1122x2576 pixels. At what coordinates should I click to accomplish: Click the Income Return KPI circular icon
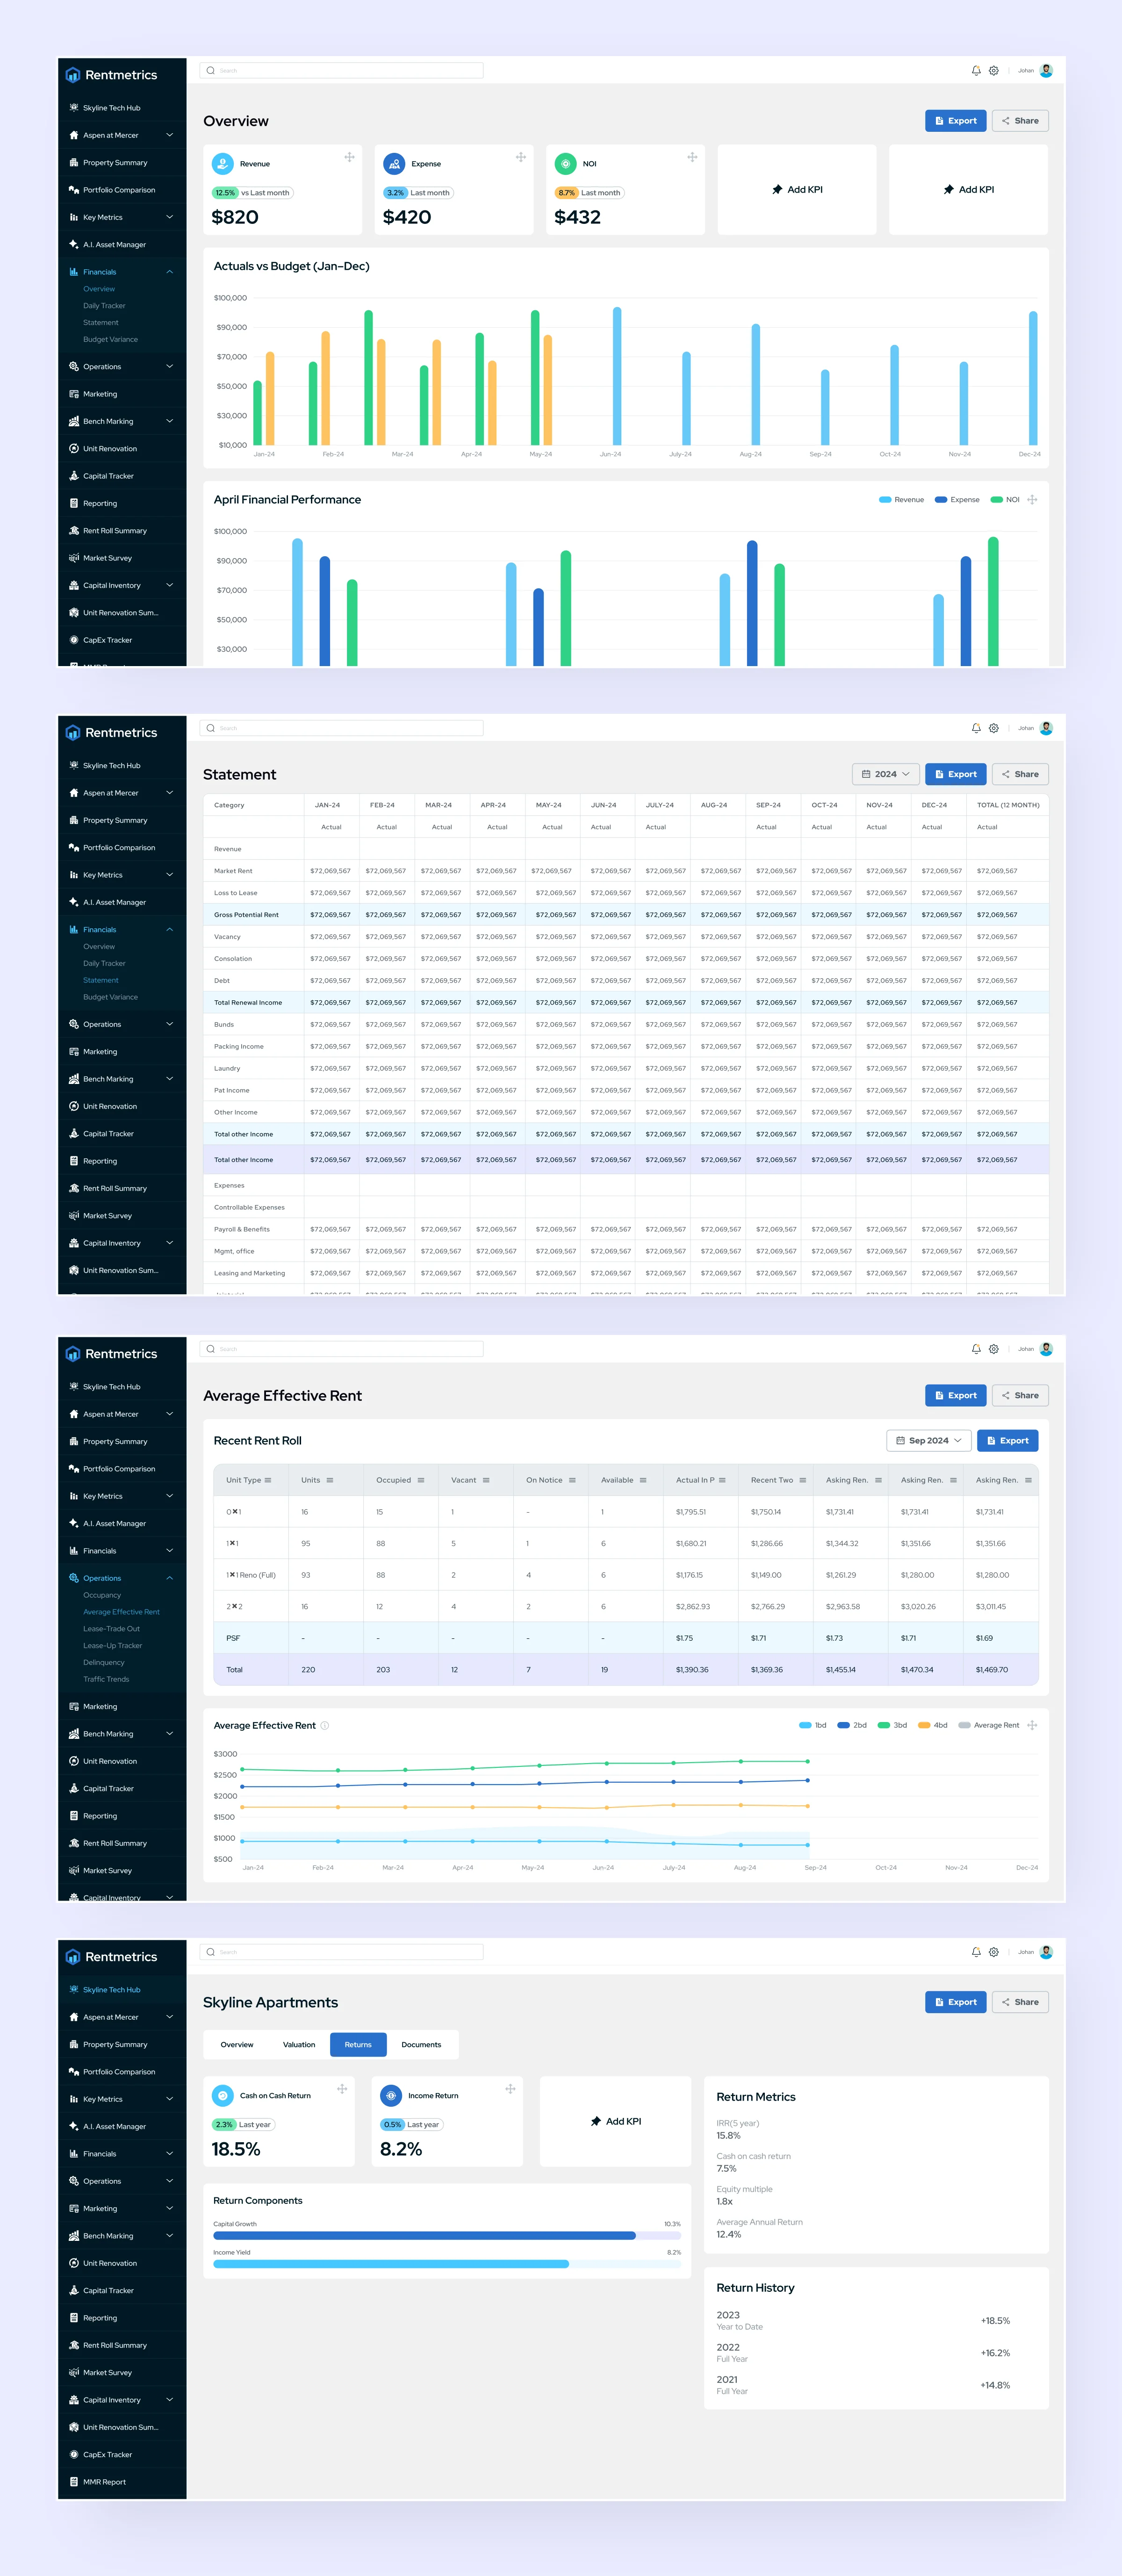coord(391,2095)
